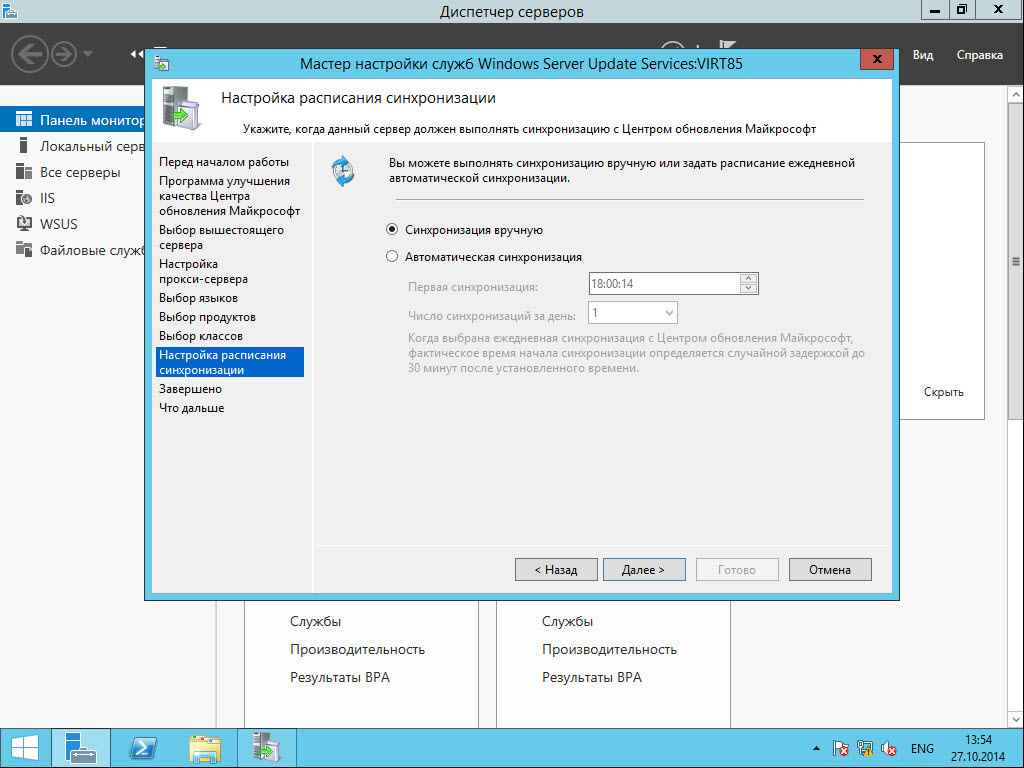Click the Назад back button
The image size is (1024, 768).
point(556,569)
